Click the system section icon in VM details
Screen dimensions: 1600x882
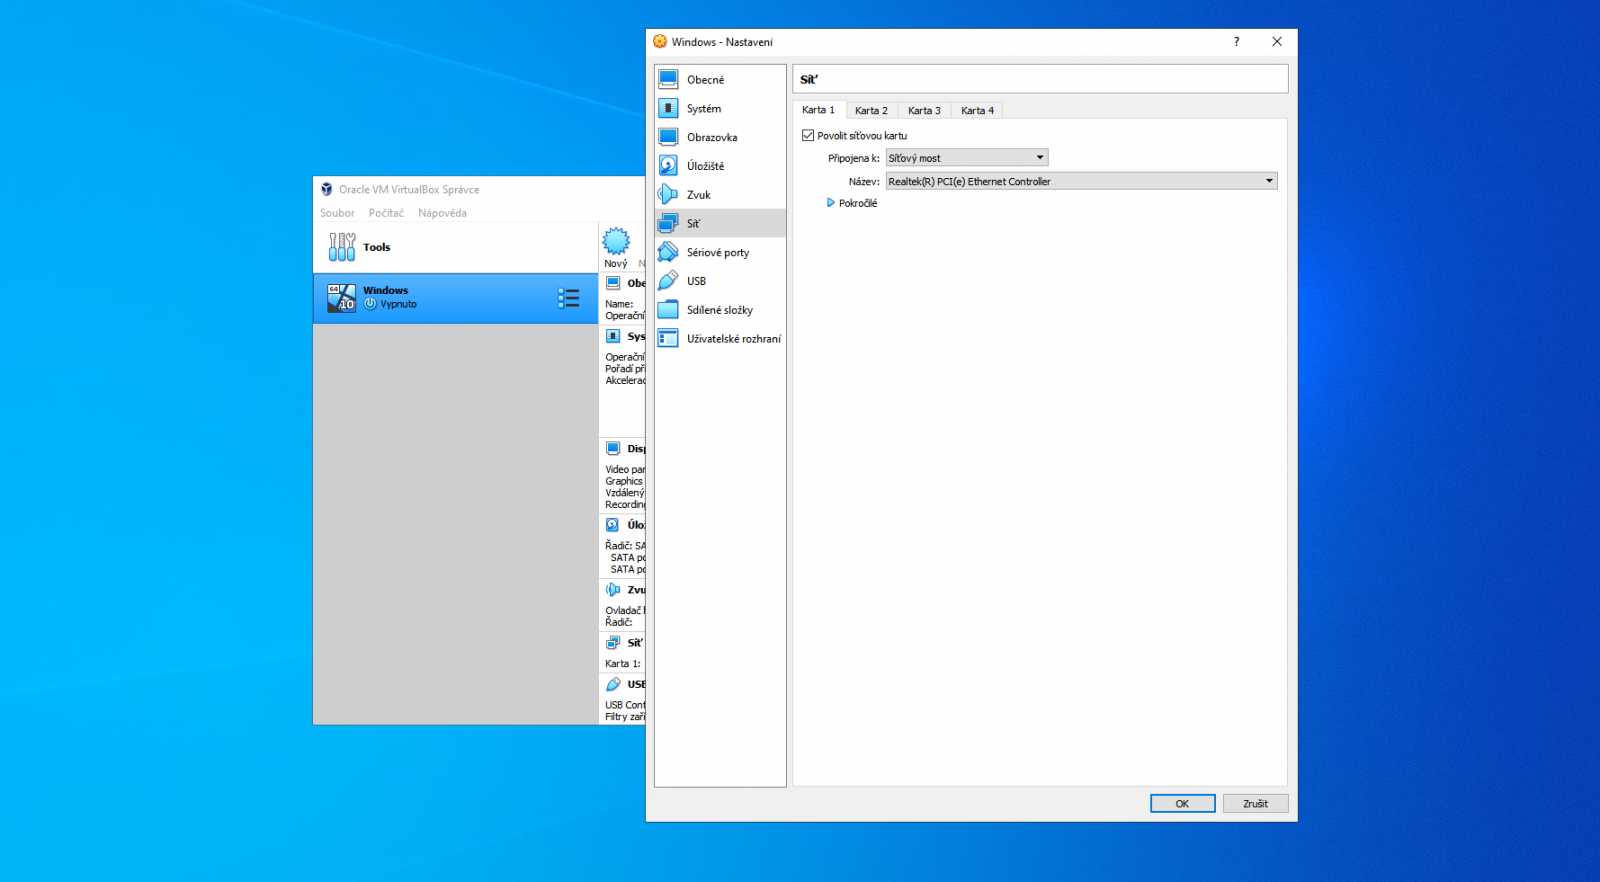(x=613, y=336)
